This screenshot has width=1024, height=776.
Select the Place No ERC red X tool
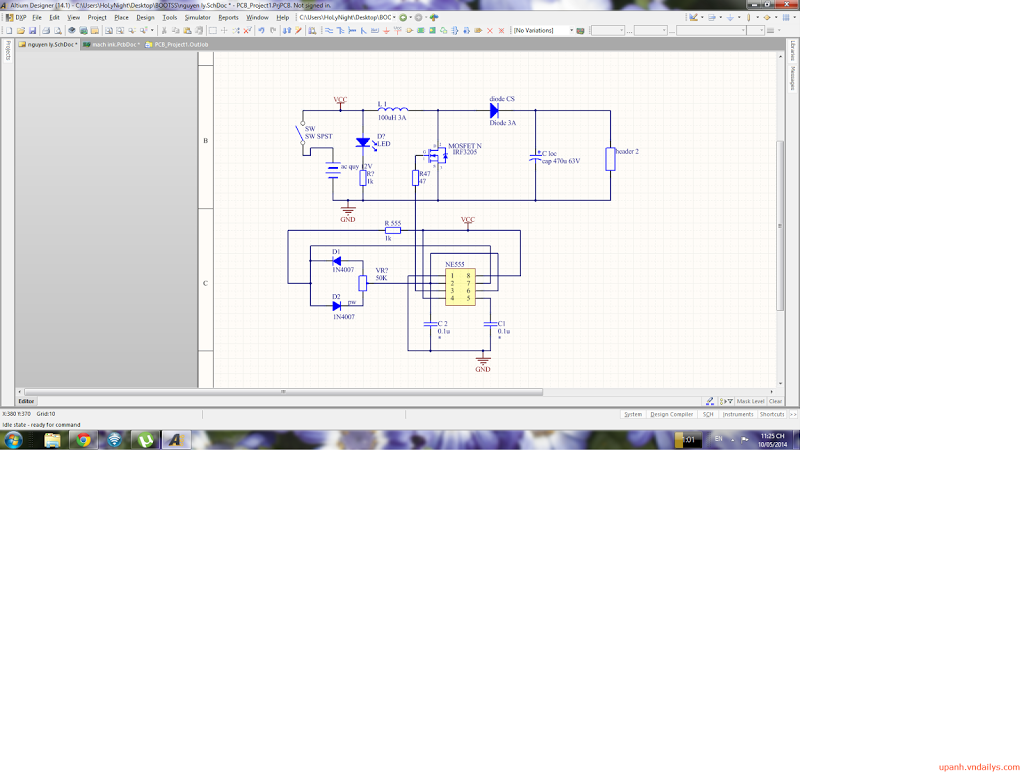pos(490,31)
